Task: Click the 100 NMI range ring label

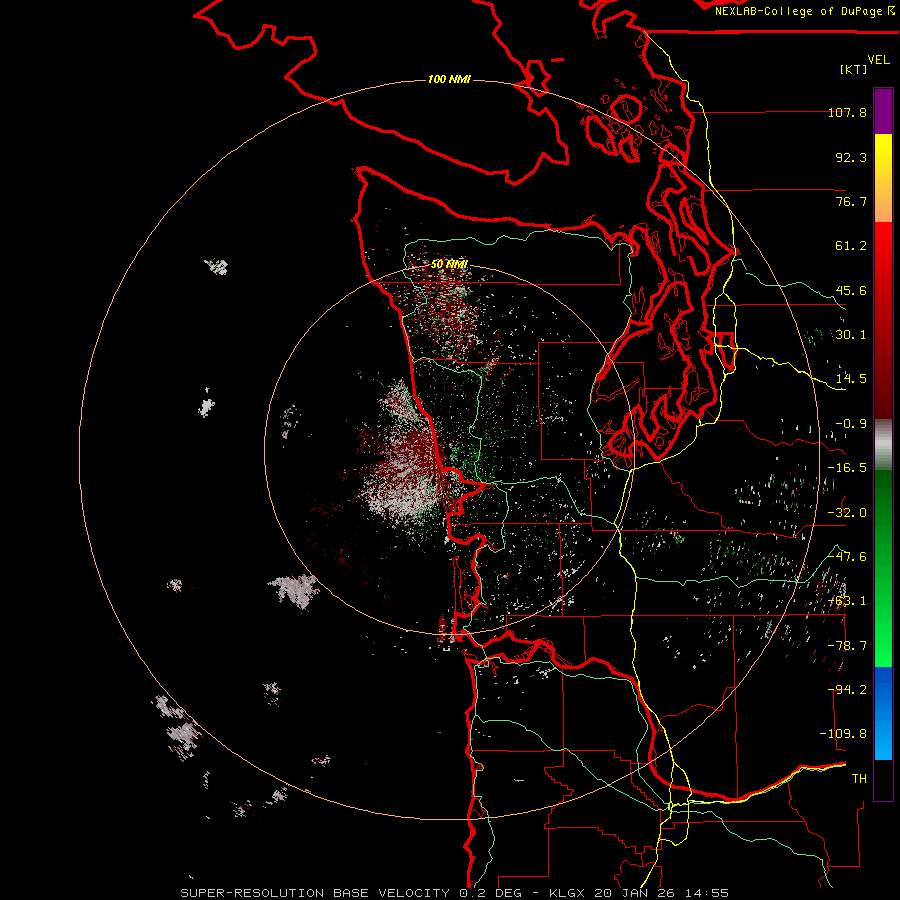Action: point(449,79)
